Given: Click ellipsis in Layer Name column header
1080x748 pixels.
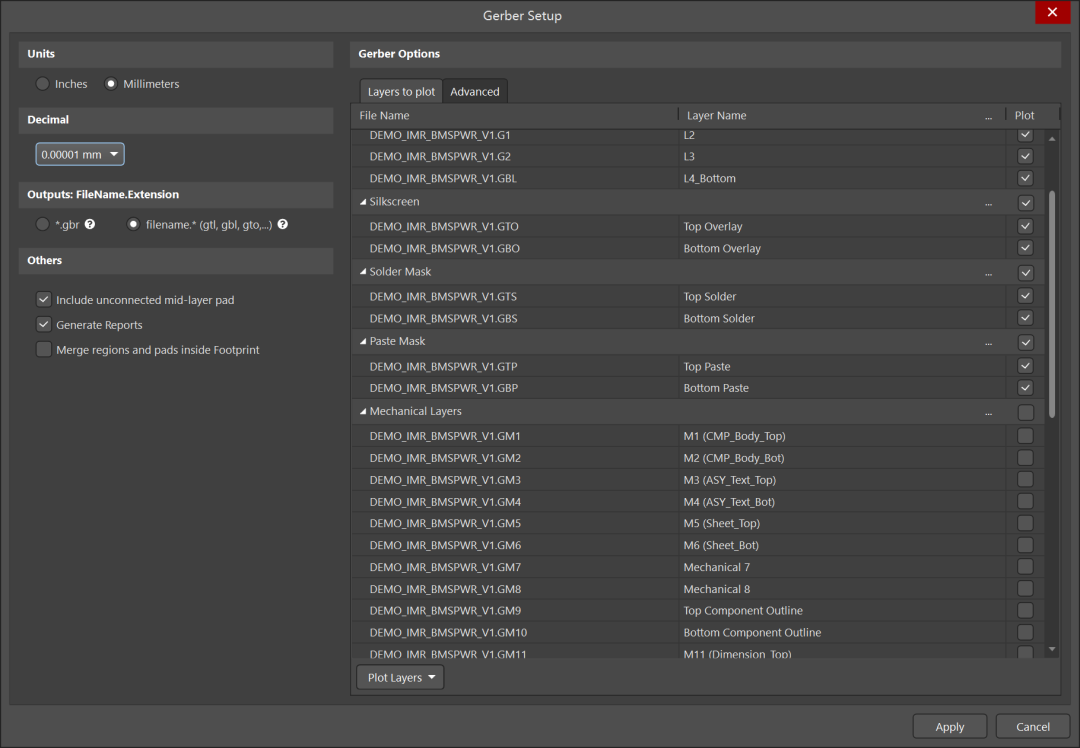Looking at the screenshot, I should click(988, 116).
